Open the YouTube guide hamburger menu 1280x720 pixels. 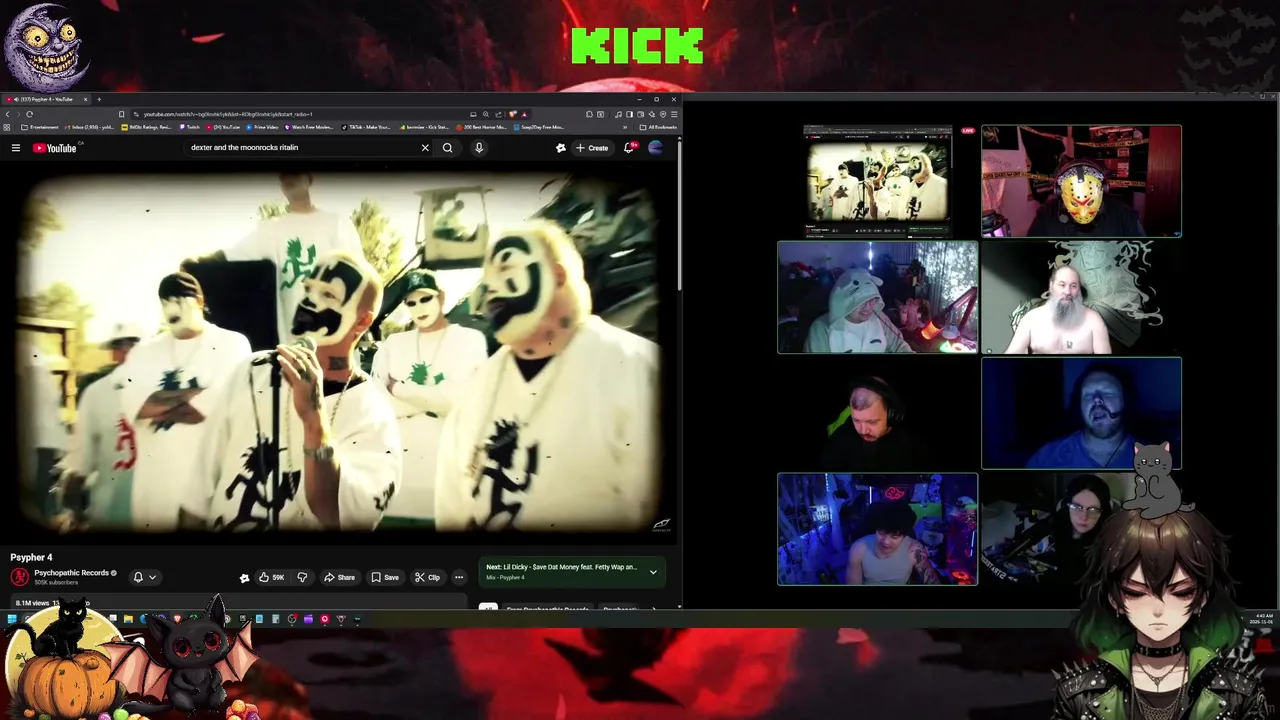coord(16,148)
